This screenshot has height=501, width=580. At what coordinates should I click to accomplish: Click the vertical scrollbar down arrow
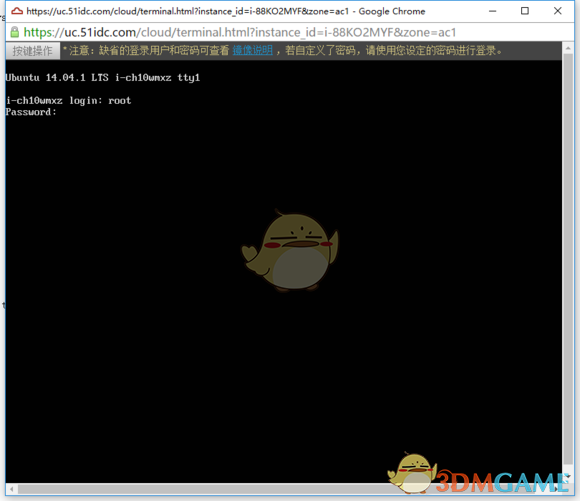coord(568,476)
